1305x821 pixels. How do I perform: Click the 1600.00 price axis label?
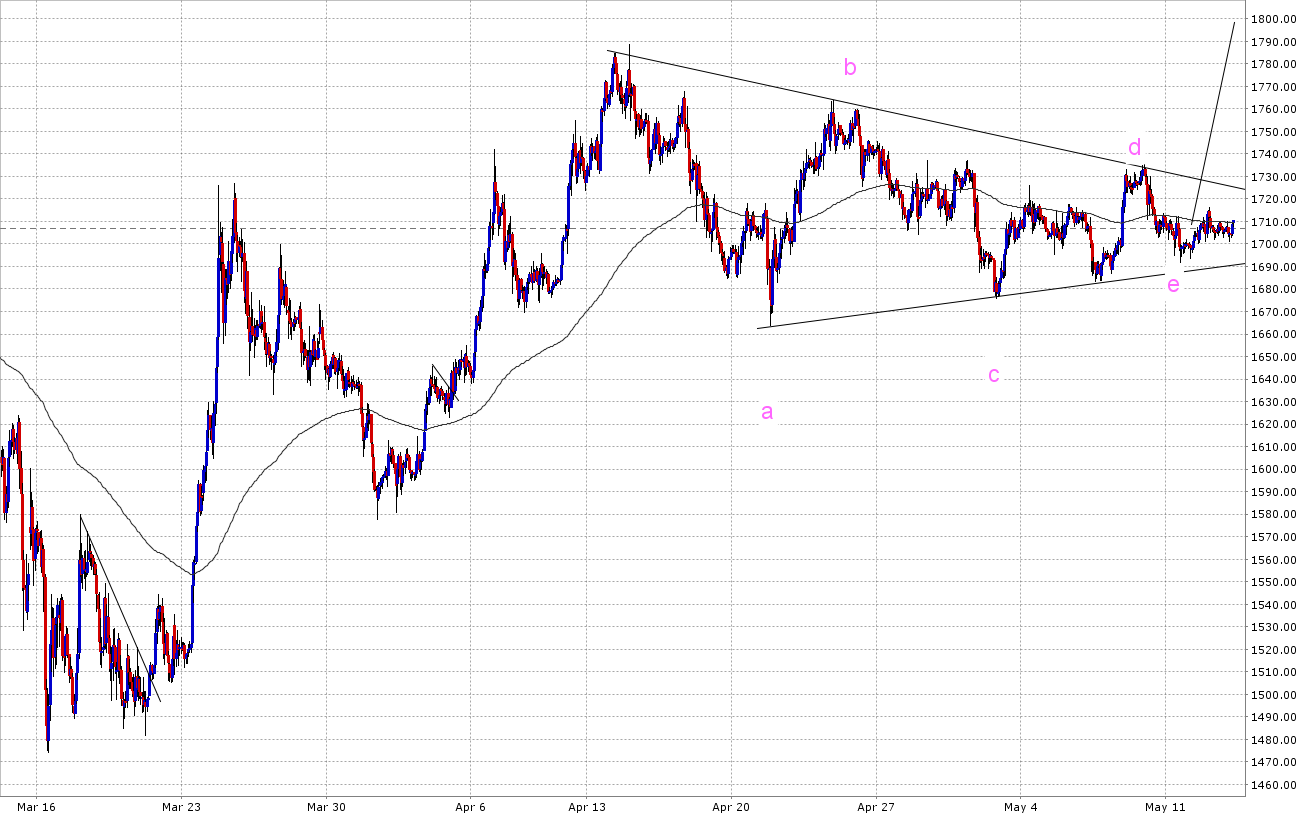coord(1276,470)
